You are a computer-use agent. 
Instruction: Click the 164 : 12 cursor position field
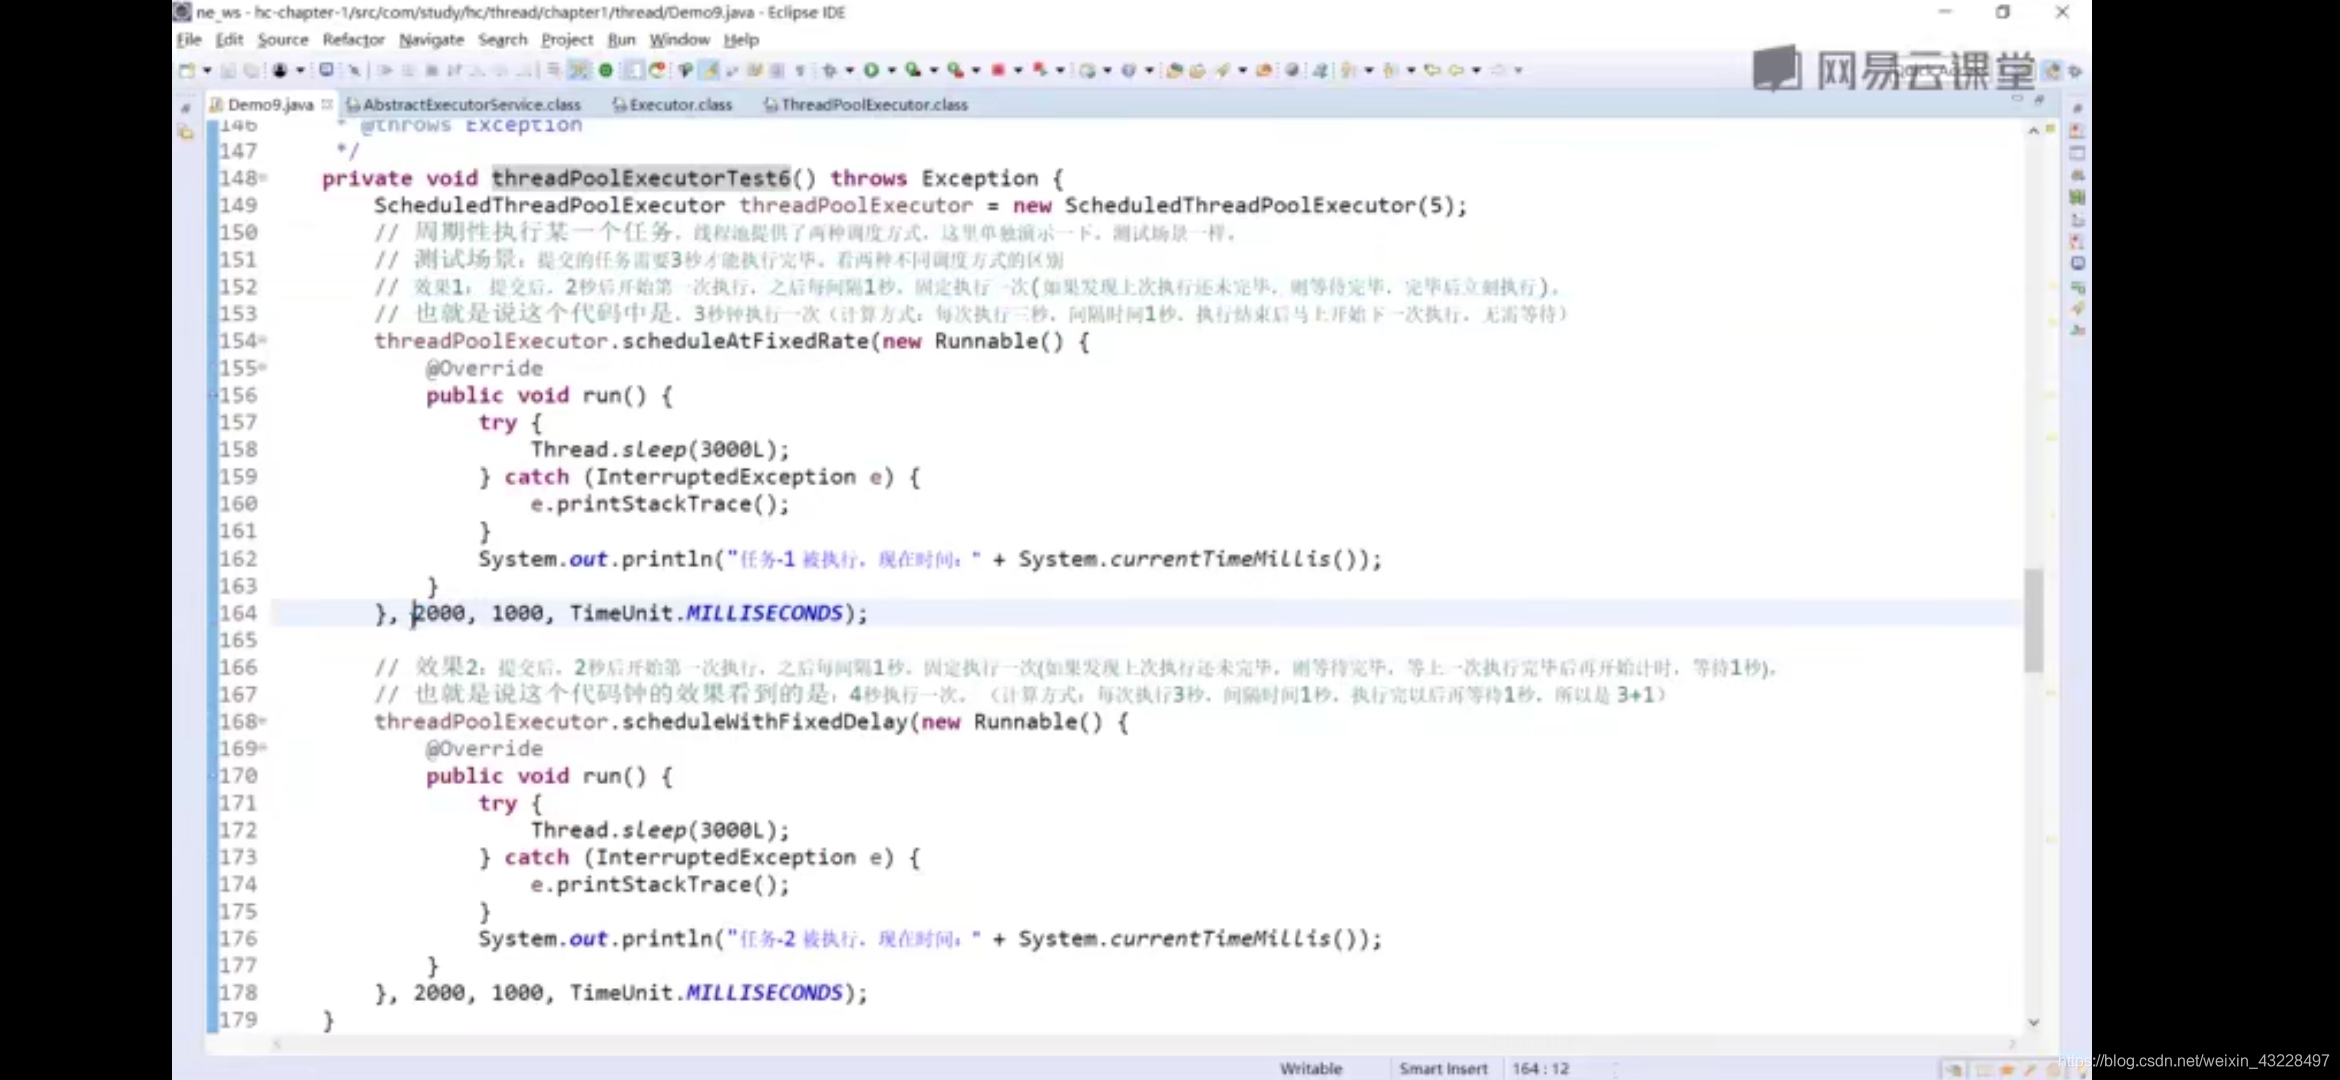[x=1541, y=1069]
